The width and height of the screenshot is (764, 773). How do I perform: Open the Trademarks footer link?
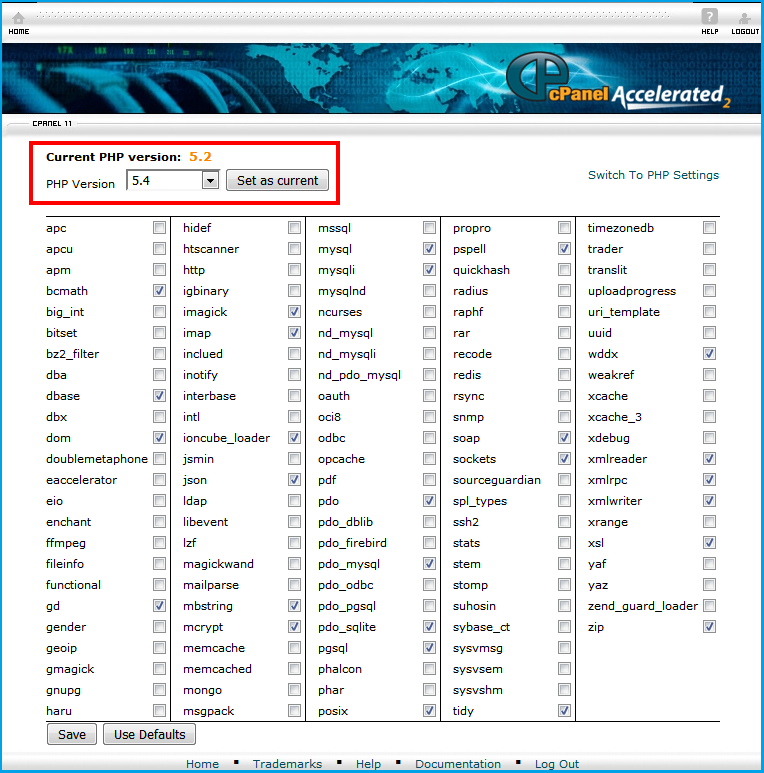point(287,764)
